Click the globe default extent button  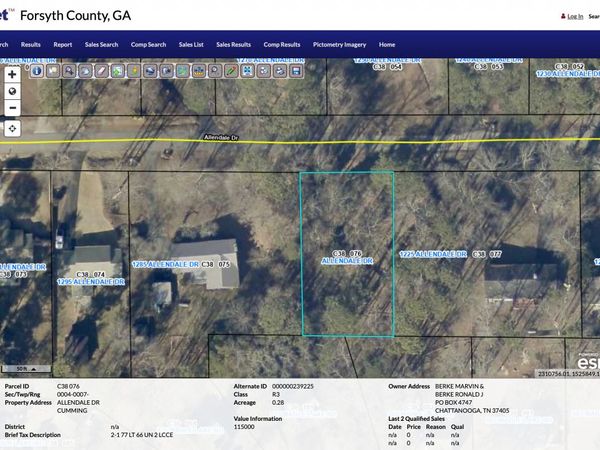(12, 91)
